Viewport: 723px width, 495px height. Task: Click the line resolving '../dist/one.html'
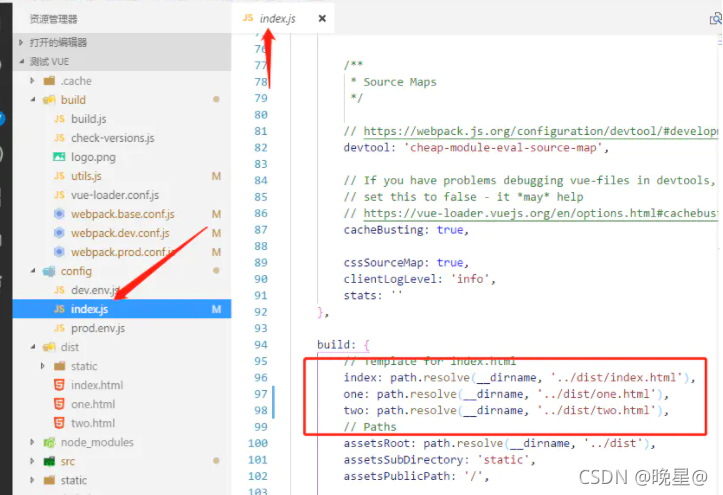(x=506, y=394)
